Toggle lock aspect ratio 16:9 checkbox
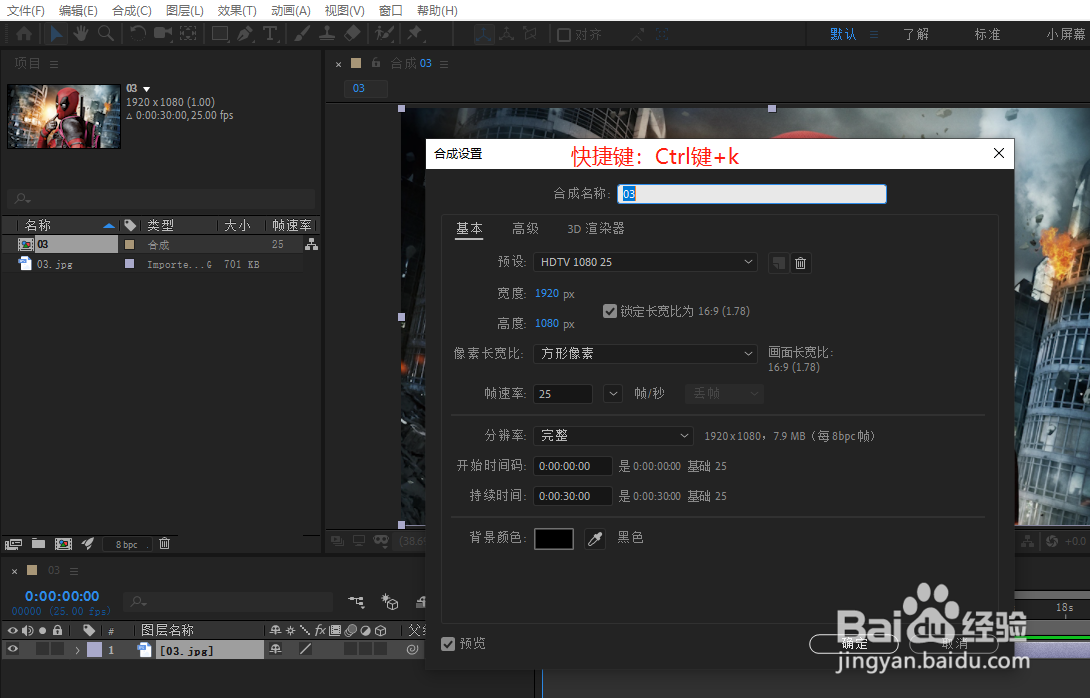 pos(610,311)
